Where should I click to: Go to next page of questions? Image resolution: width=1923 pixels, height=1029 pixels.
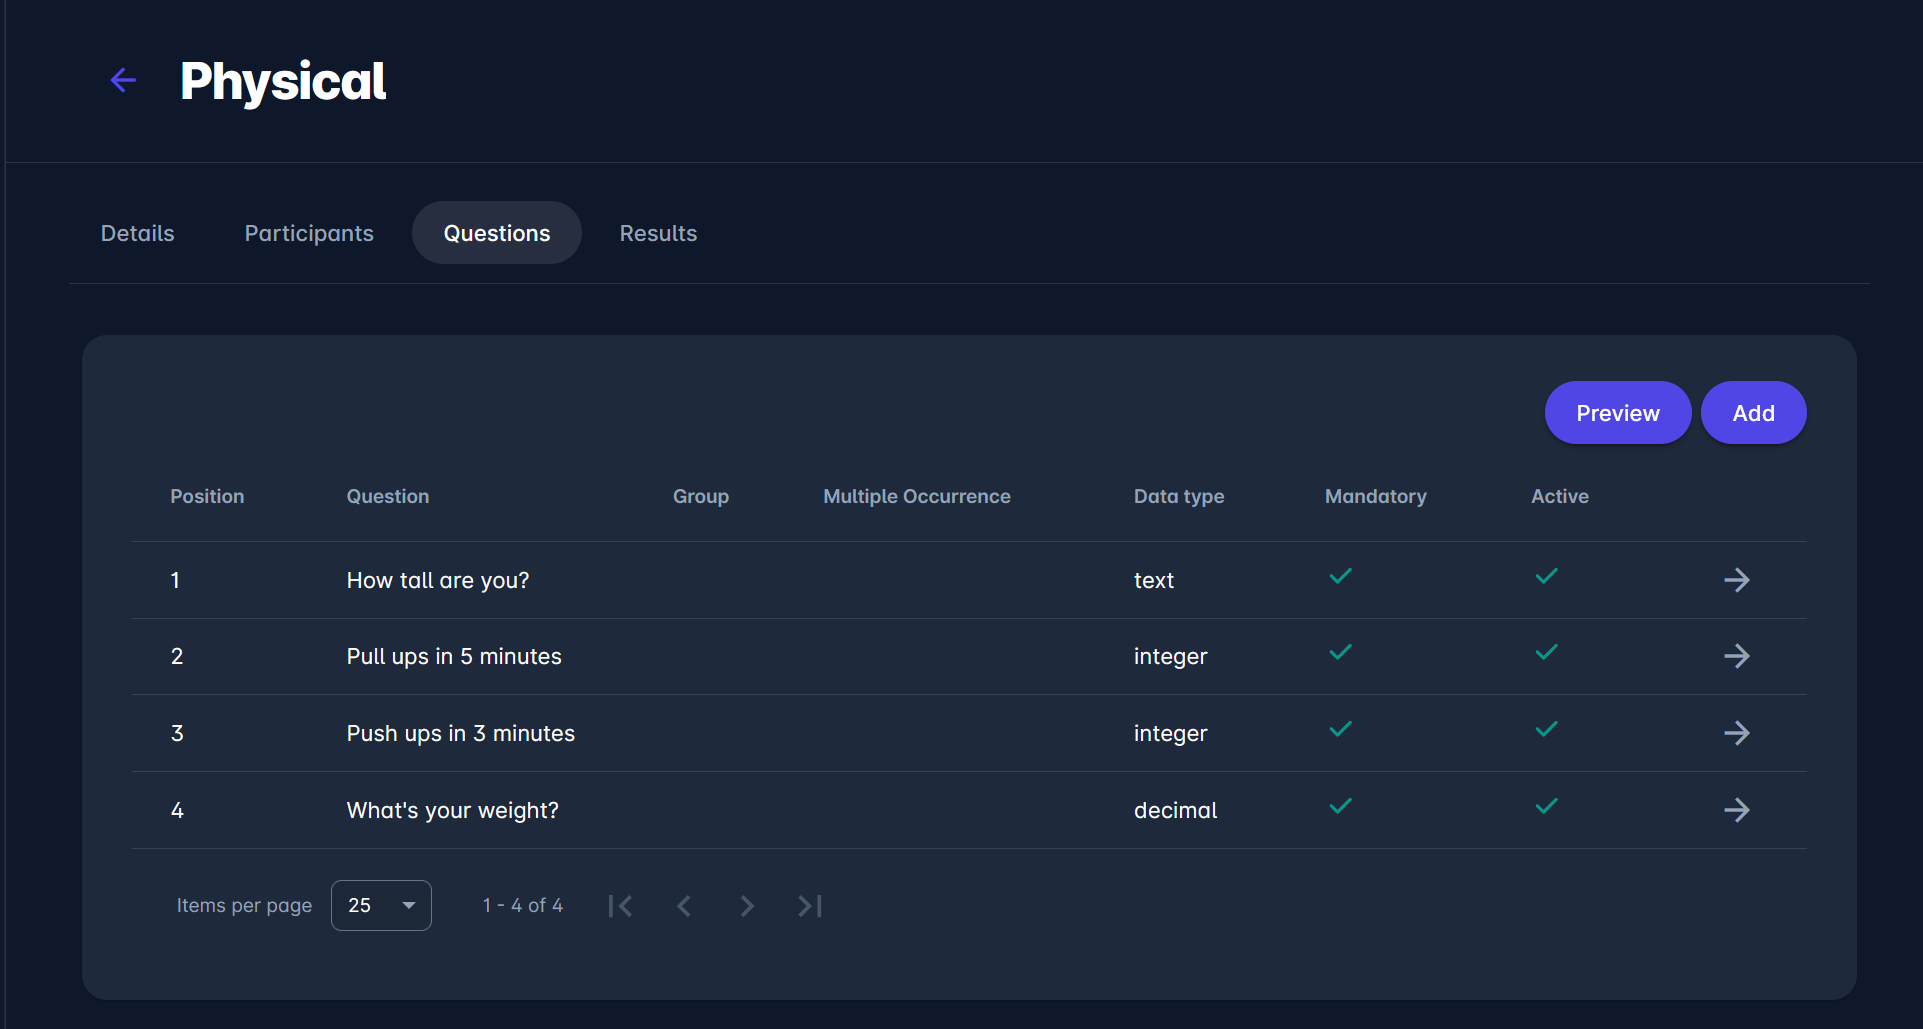[746, 906]
